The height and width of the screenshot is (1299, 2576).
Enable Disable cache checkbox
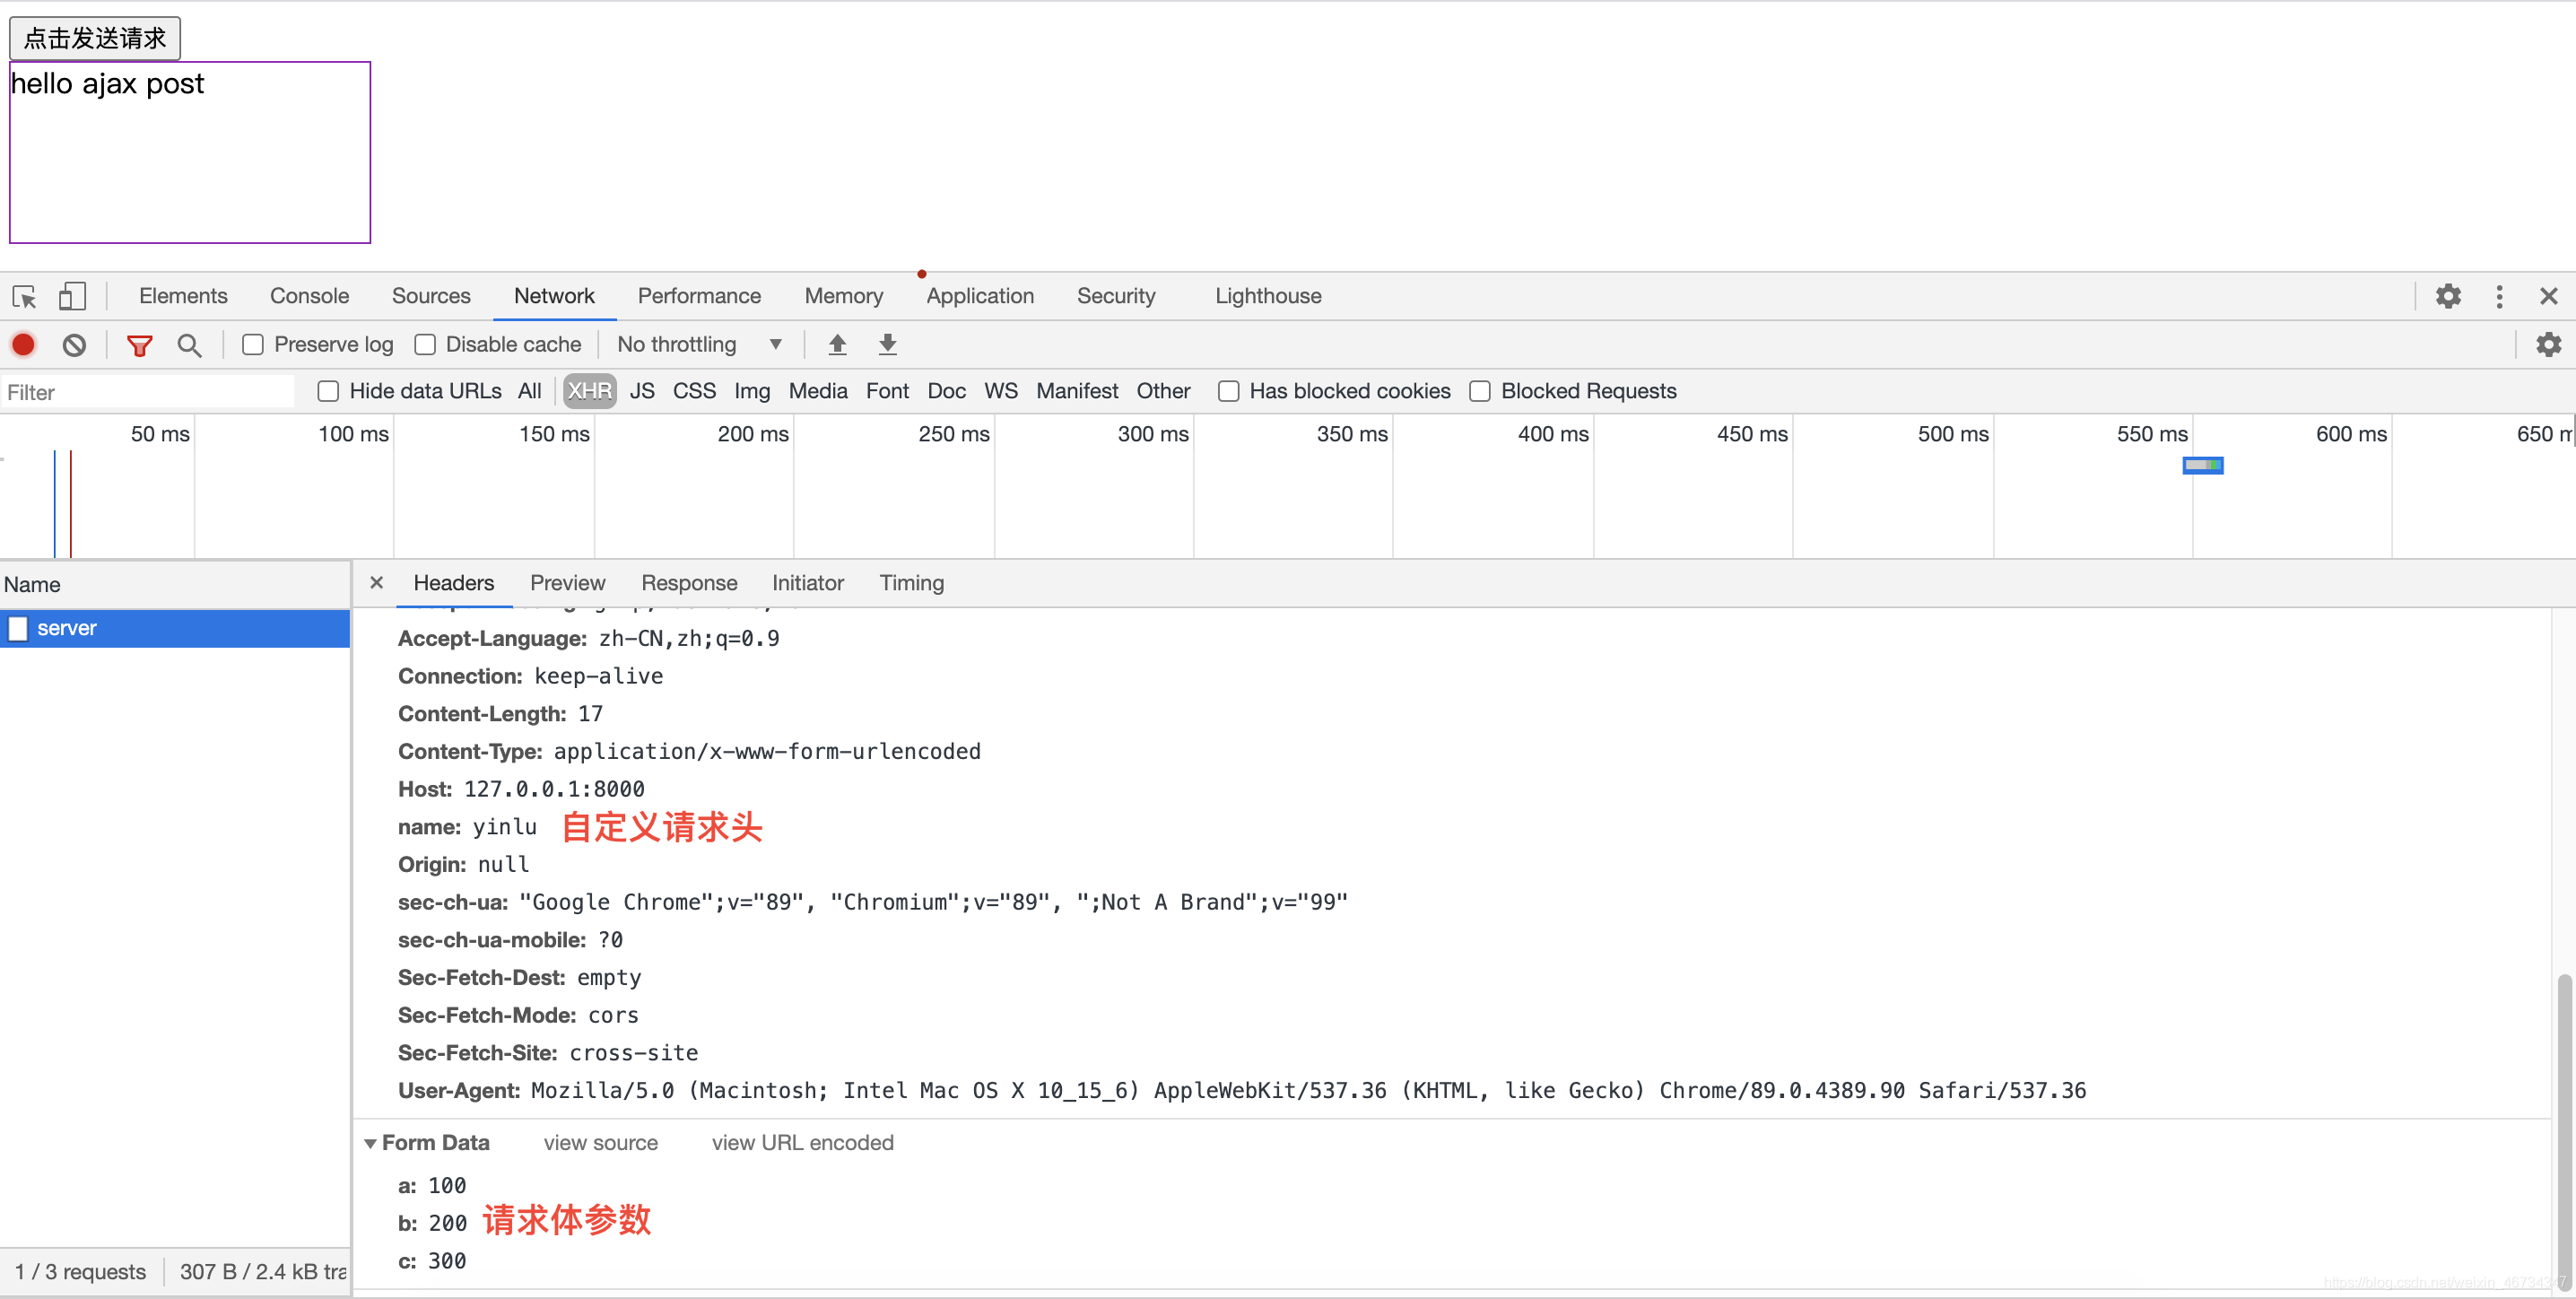425,345
